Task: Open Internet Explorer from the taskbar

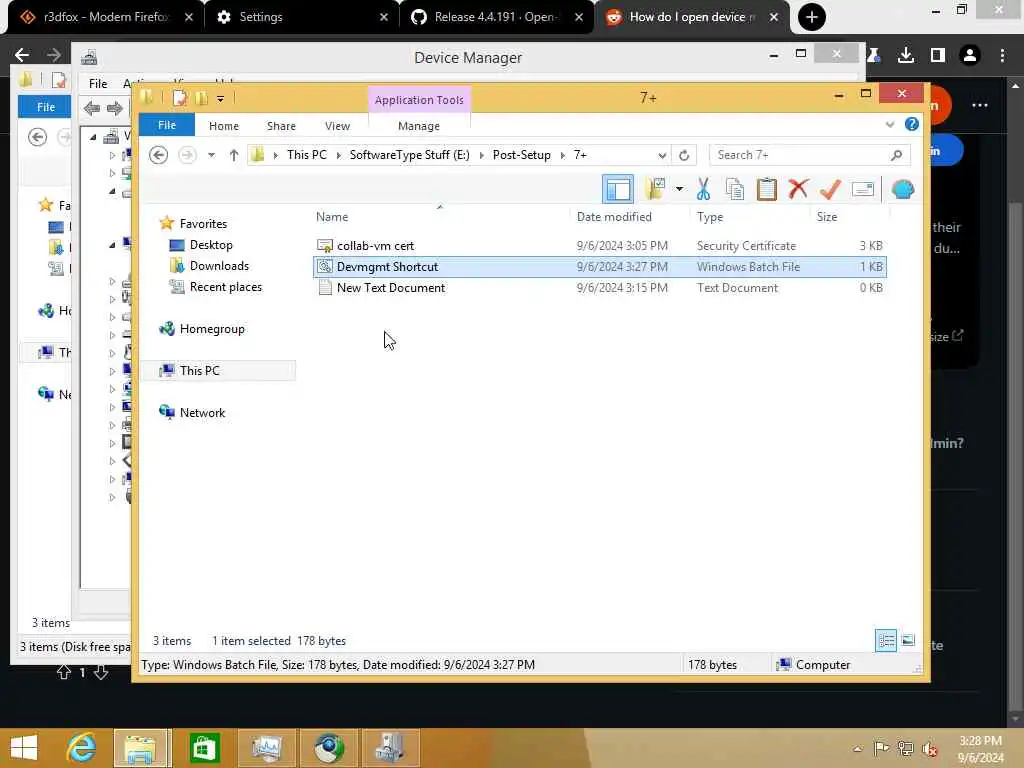Action: (x=82, y=748)
